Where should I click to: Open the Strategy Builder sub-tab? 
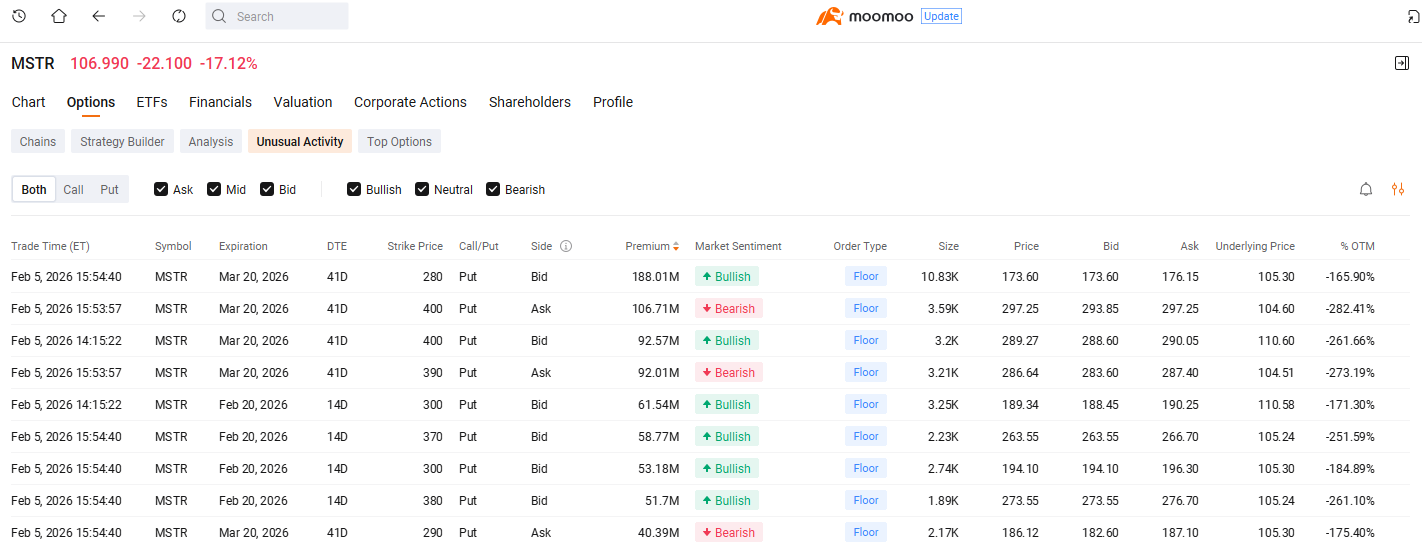122,141
